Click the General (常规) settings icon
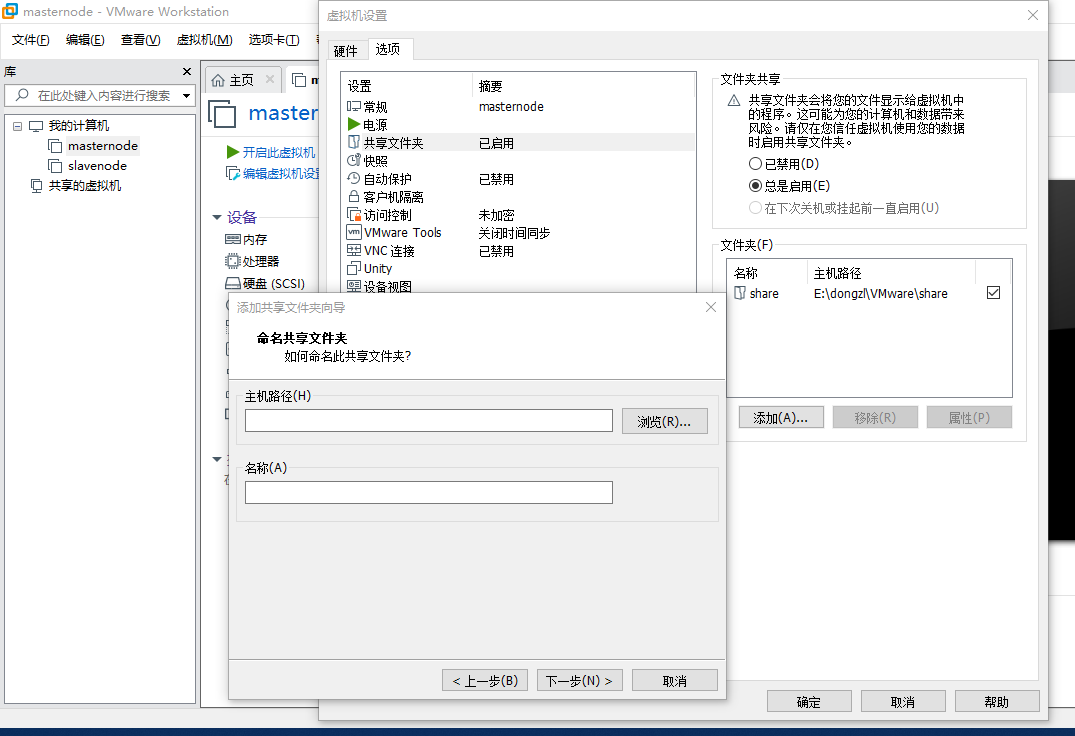1075x736 pixels. 354,106
